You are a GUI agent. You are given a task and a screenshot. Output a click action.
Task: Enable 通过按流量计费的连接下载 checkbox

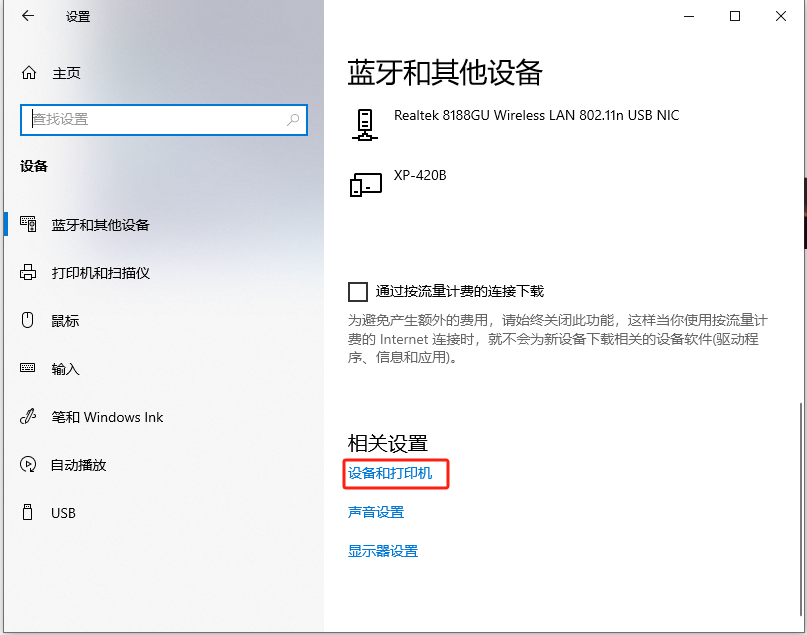[x=358, y=292]
